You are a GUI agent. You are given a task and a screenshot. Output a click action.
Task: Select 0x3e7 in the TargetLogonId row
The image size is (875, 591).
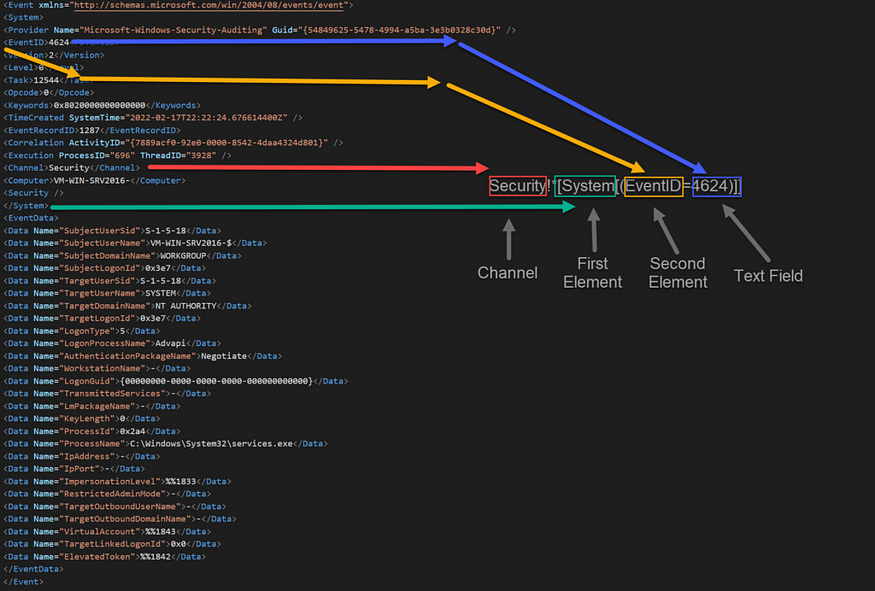click(152, 319)
